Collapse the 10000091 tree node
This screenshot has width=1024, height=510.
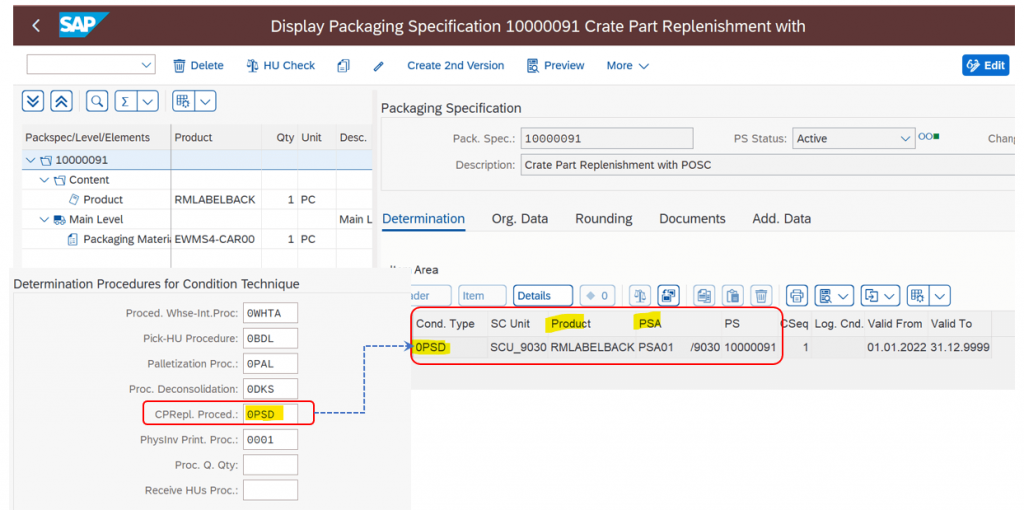[x=30, y=160]
